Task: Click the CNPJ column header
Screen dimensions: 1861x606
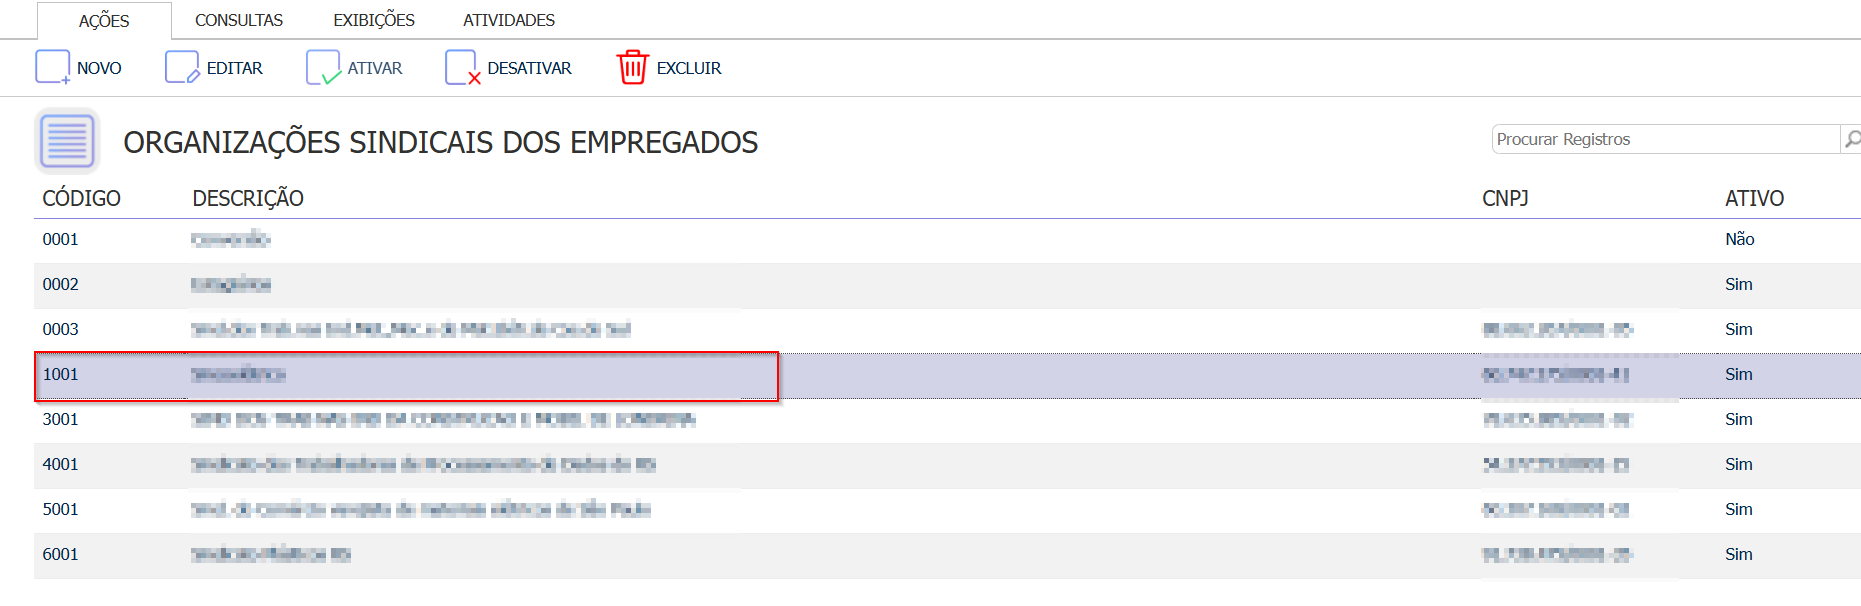Action: (1505, 198)
